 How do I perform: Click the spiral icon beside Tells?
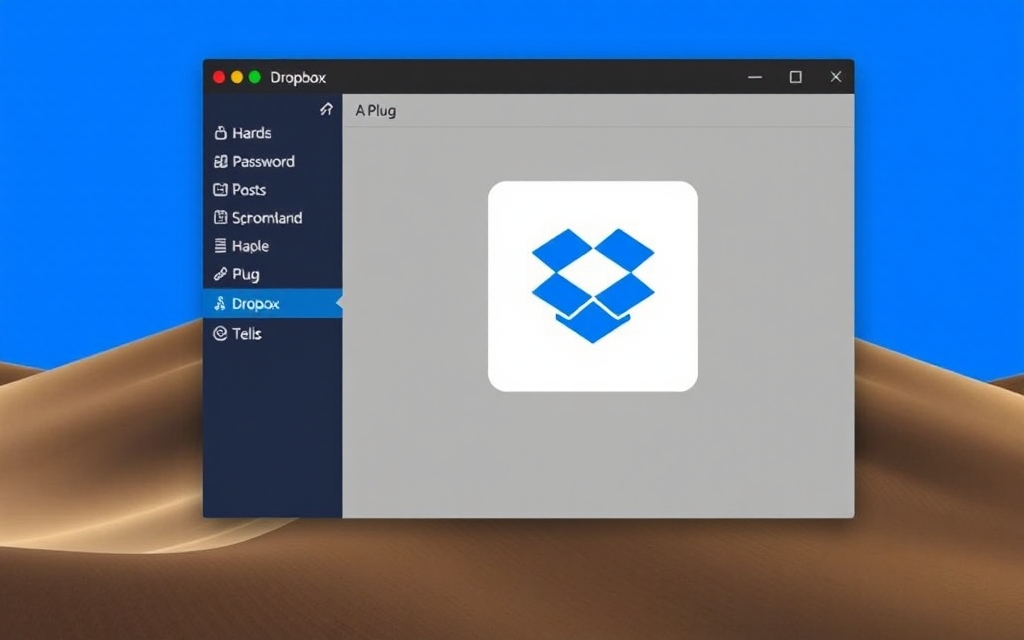pos(221,334)
